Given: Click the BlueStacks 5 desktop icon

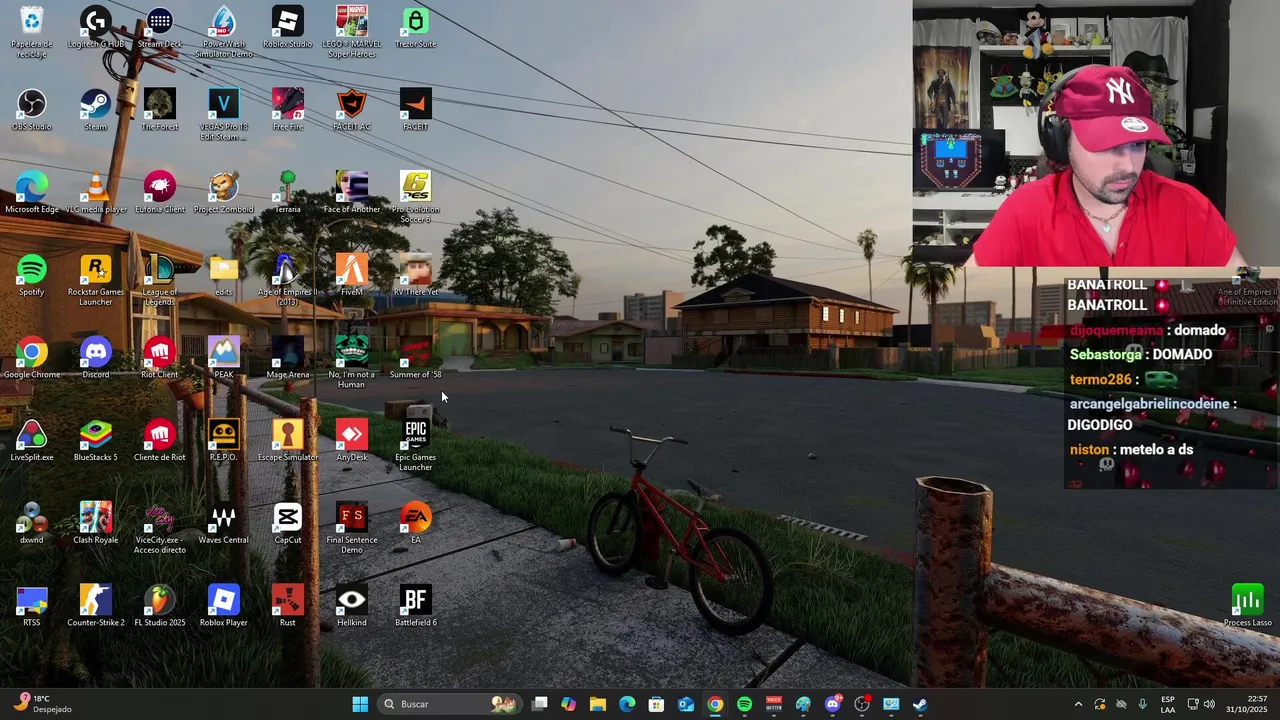Looking at the screenshot, I should point(96,441).
